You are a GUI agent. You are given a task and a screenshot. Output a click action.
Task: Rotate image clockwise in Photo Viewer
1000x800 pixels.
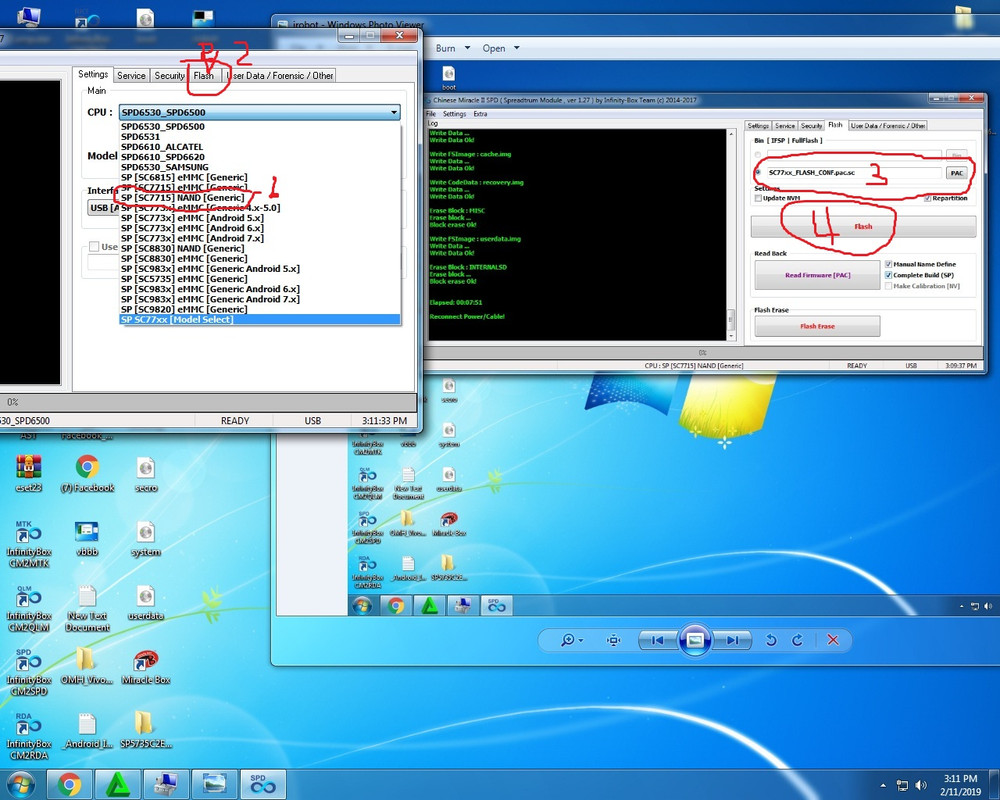click(x=797, y=640)
